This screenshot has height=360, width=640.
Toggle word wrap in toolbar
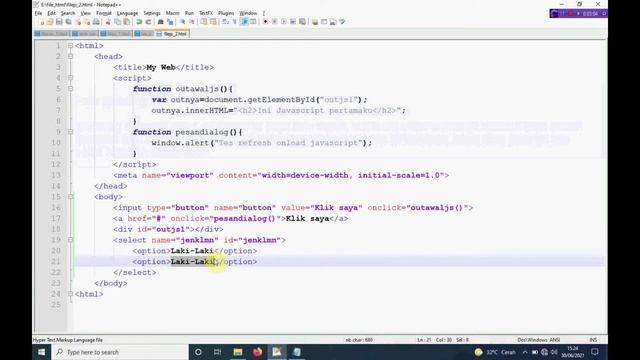pos(225,22)
